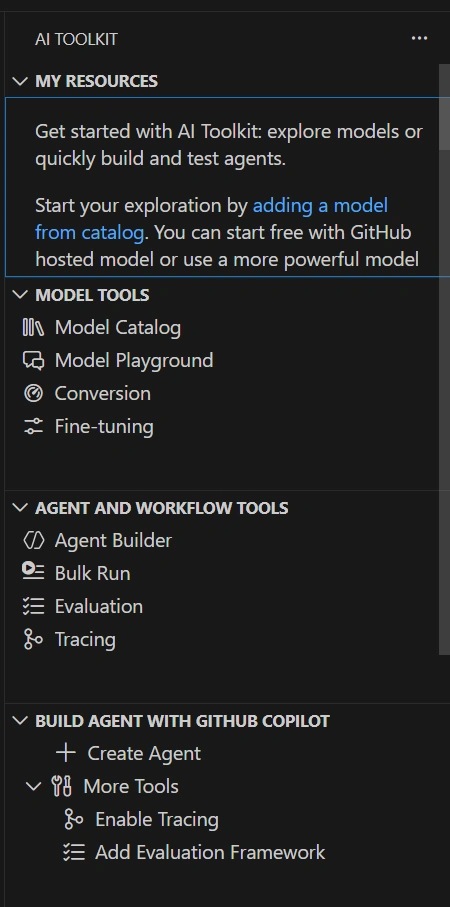Open the Fine-tuning sliders icon
Screen dimensions: 450x907
coord(33,426)
